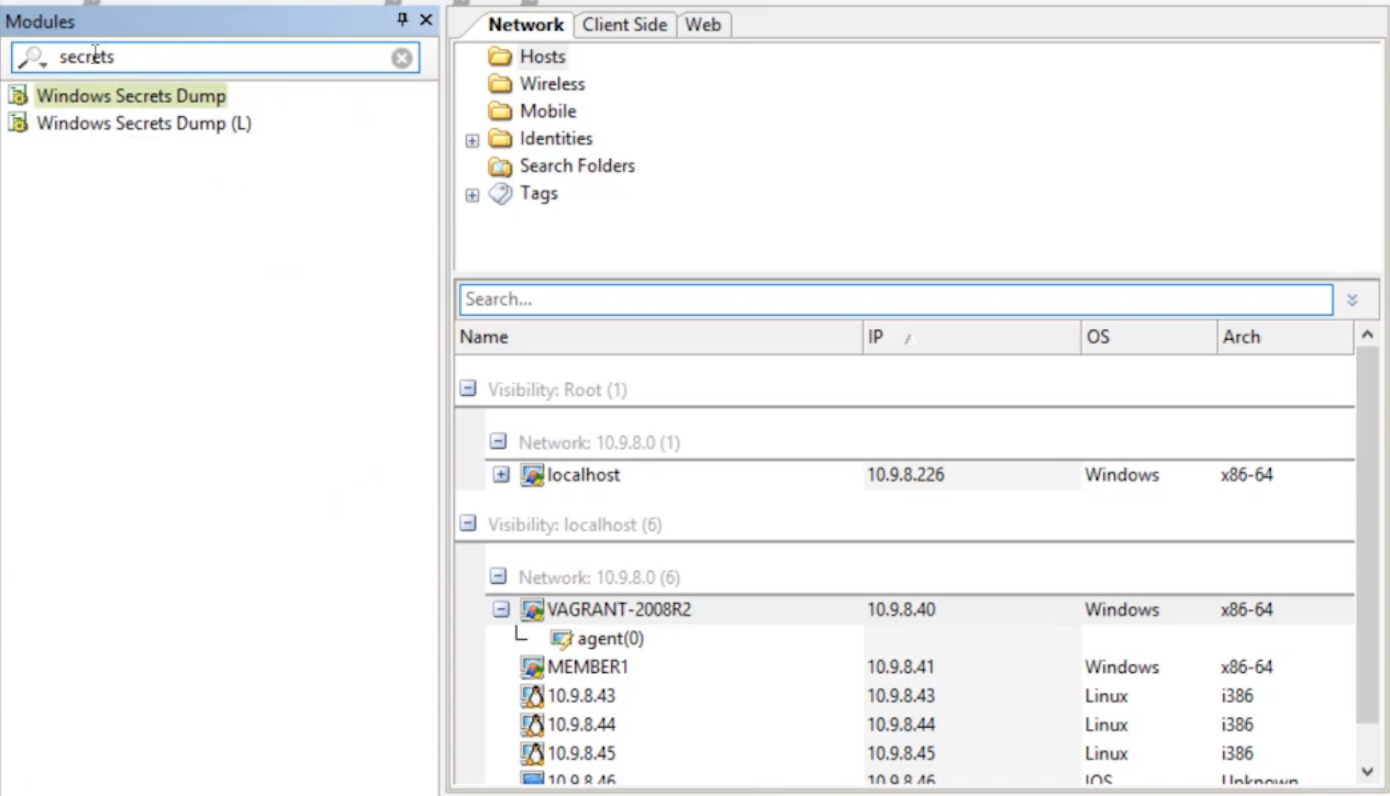Open the Mobile folder
The image size is (1390, 796).
[547, 111]
